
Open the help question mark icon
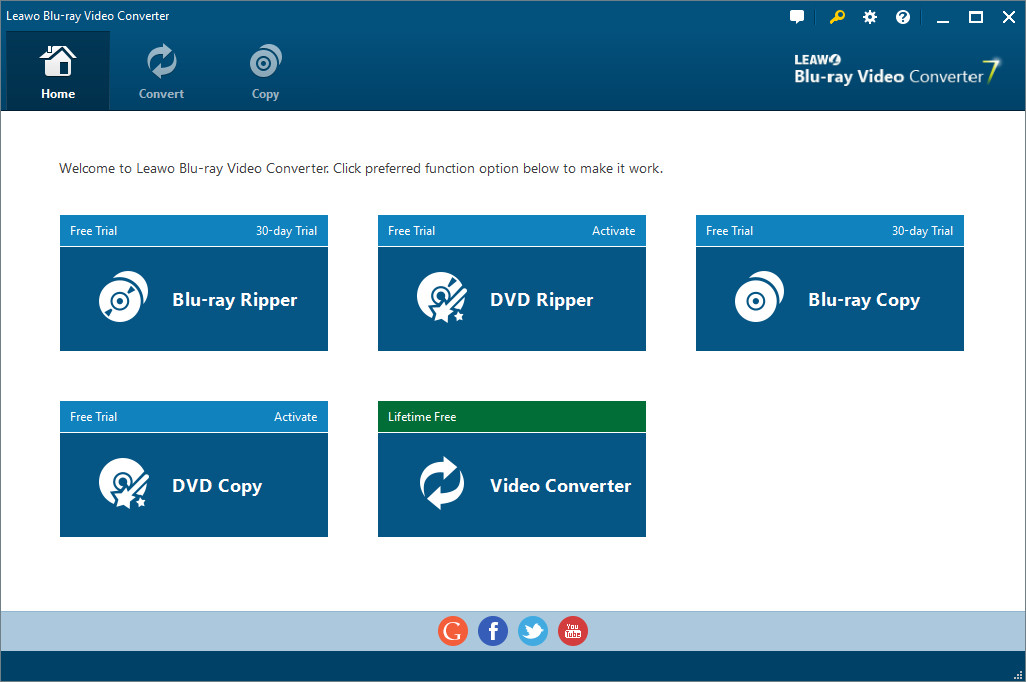click(x=902, y=16)
